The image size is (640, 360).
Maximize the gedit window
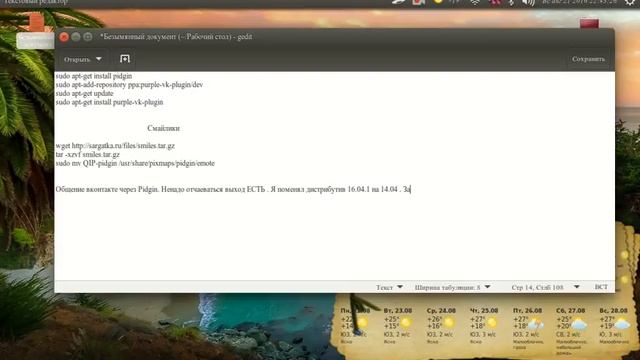(x=88, y=37)
